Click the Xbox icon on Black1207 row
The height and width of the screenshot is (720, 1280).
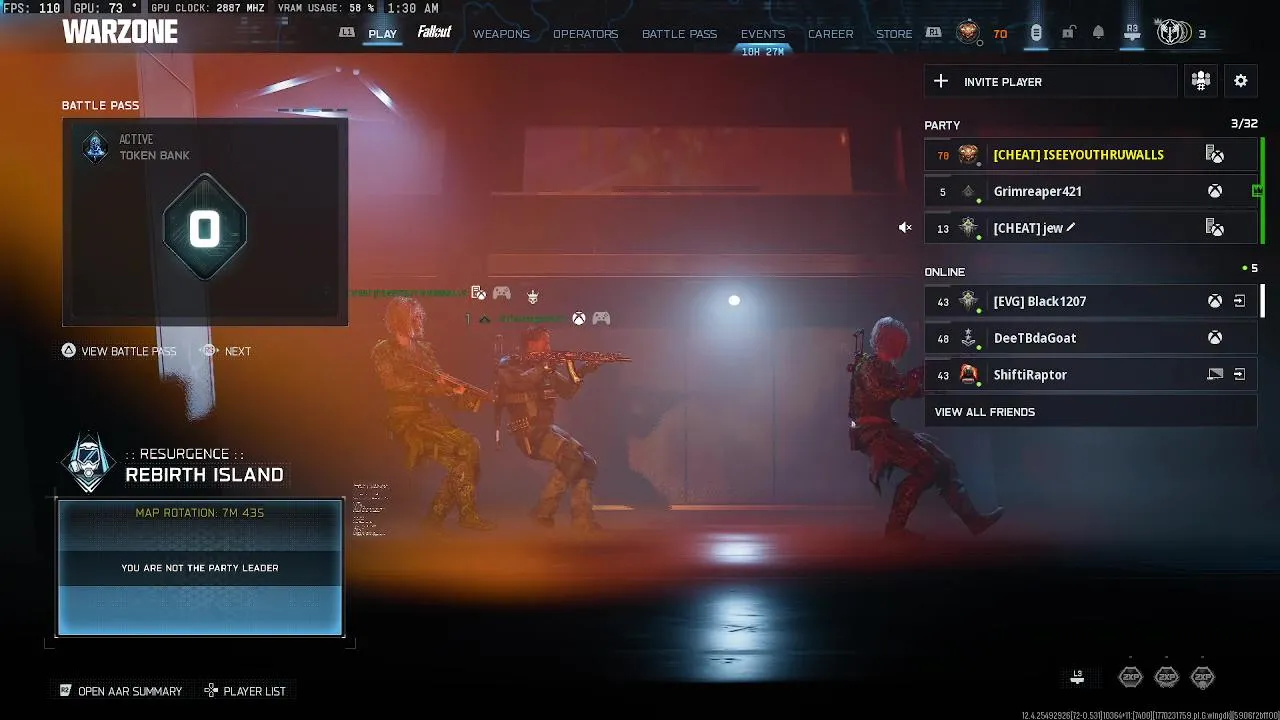(x=1214, y=301)
